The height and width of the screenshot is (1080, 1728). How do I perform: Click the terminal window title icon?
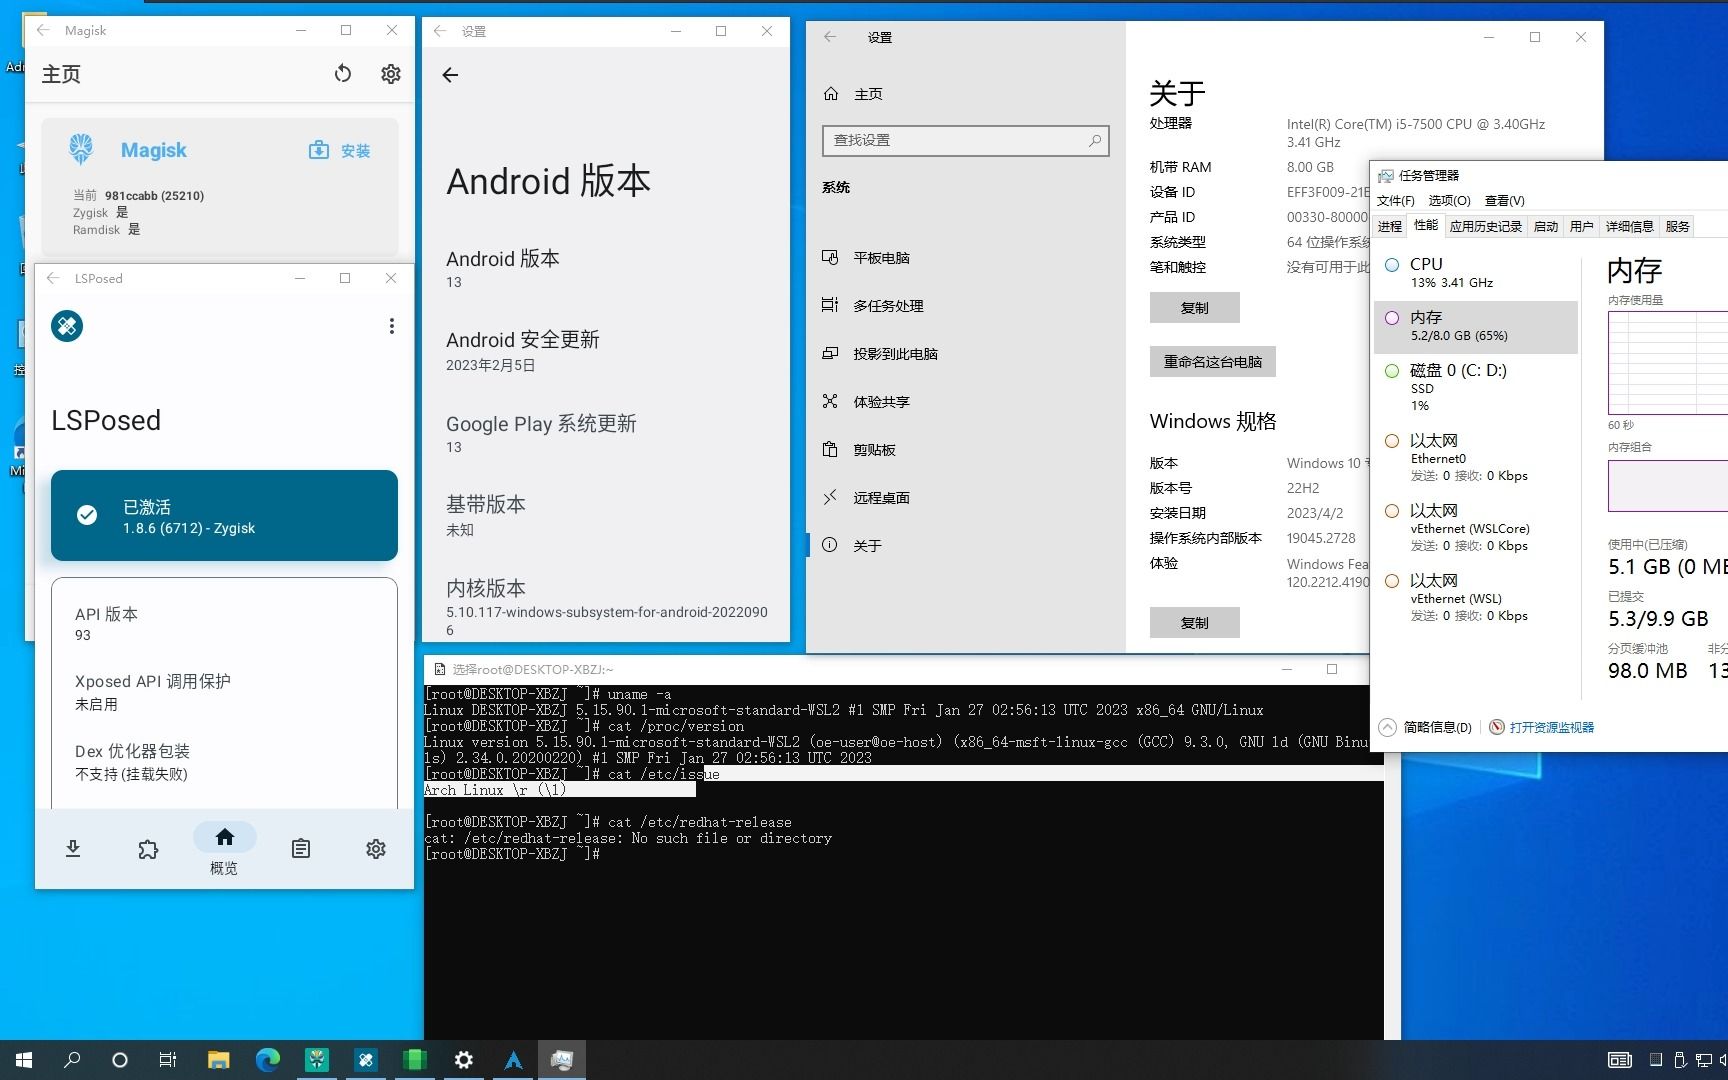point(440,670)
